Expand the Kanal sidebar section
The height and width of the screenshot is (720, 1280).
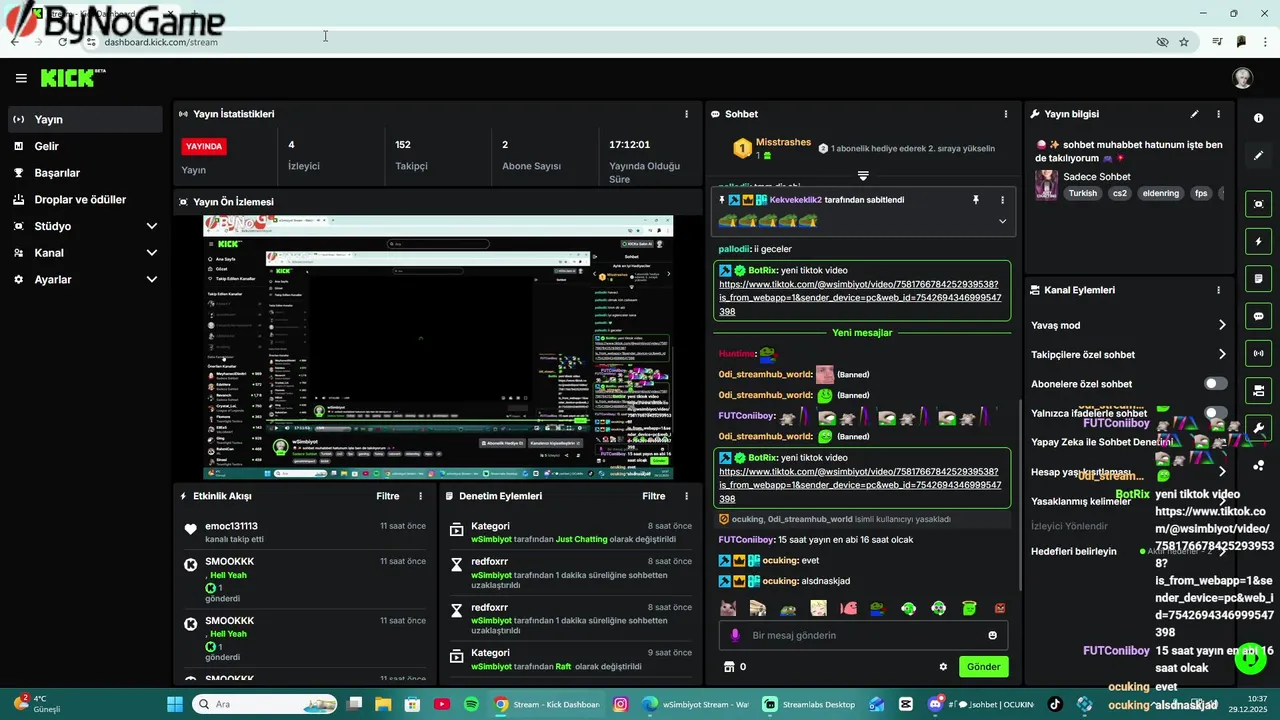tap(84, 253)
